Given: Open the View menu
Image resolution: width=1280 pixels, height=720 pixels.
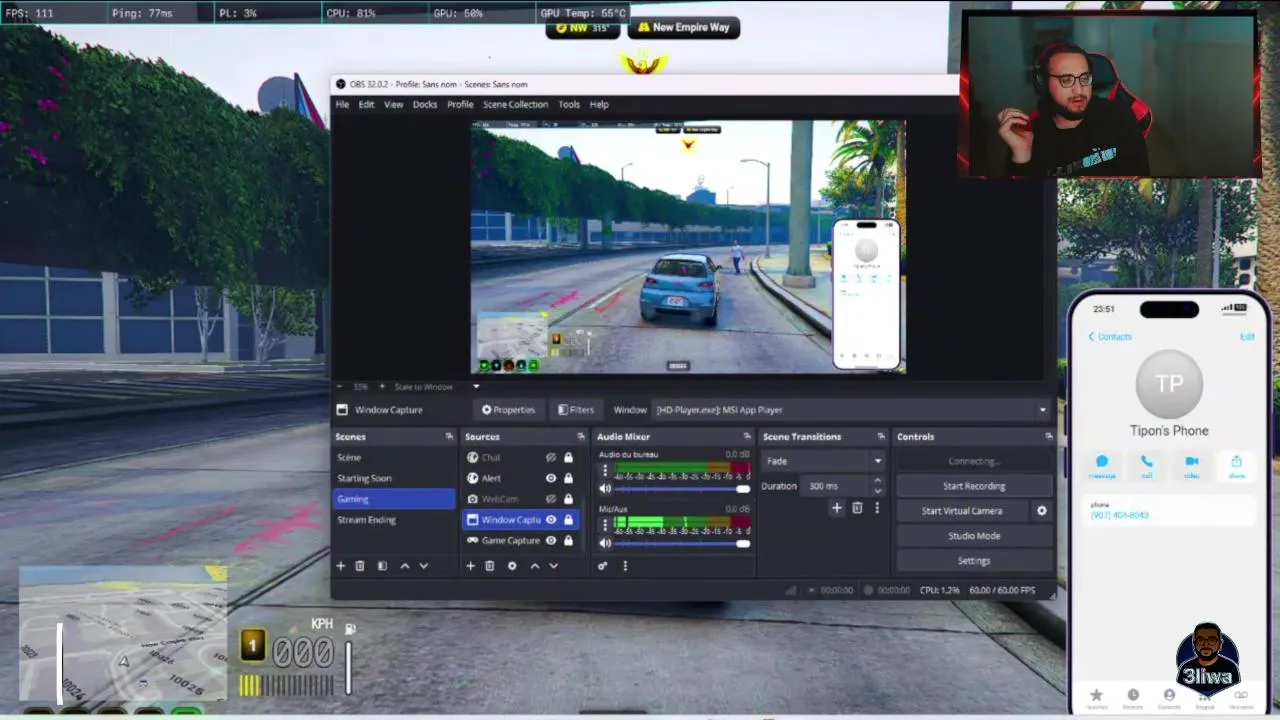Looking at the screenshot, I should [393, 104].
